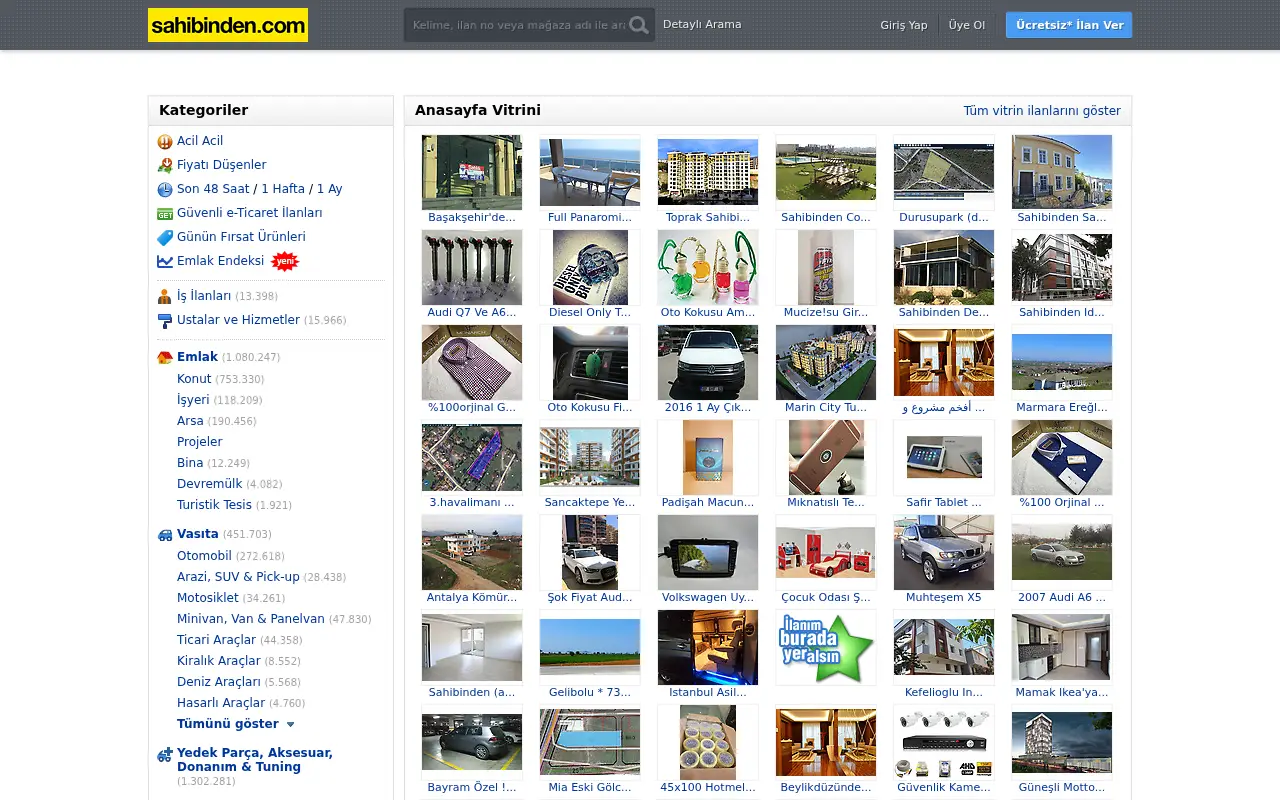Open the Deniz Araçları subcategory

(x=219, y=682)
